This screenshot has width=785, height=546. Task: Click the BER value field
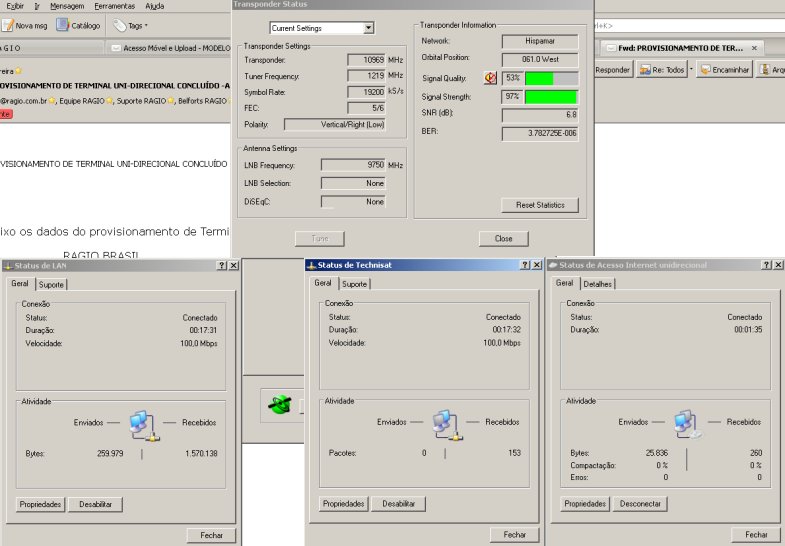(540, 133)
